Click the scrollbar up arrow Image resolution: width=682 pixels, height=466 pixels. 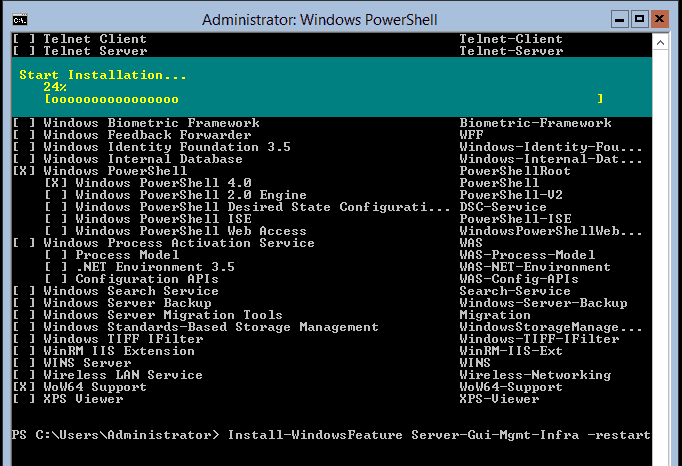click(660, 42)
